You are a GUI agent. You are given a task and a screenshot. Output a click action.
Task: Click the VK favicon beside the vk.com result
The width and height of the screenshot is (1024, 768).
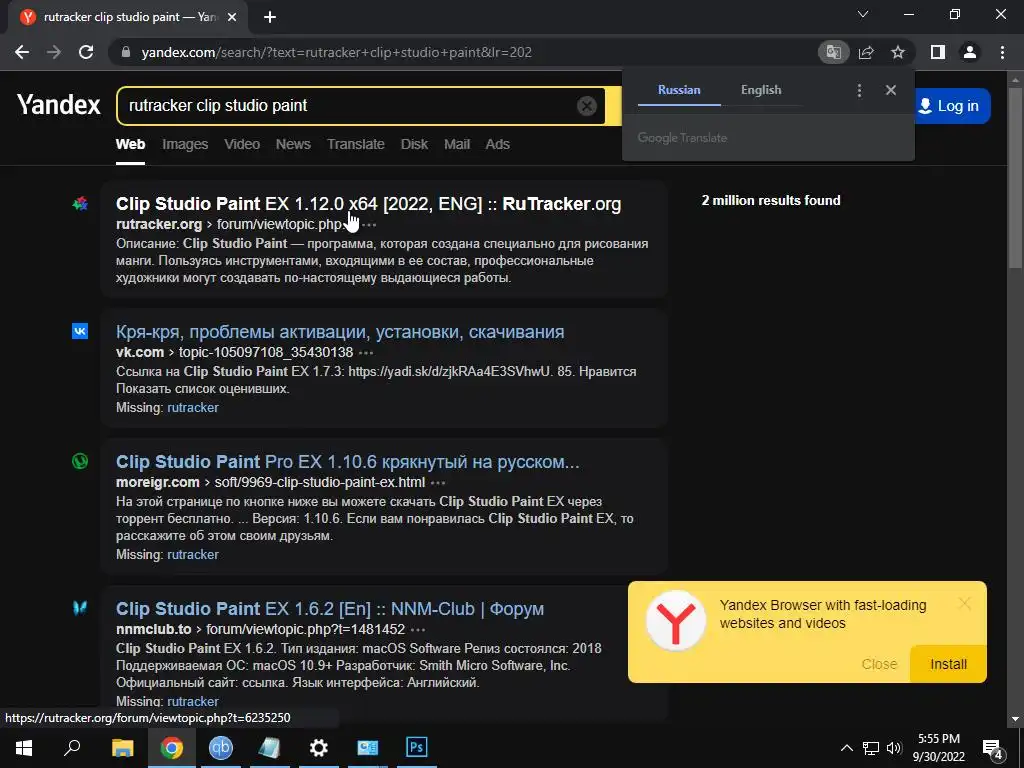[80, 331]
